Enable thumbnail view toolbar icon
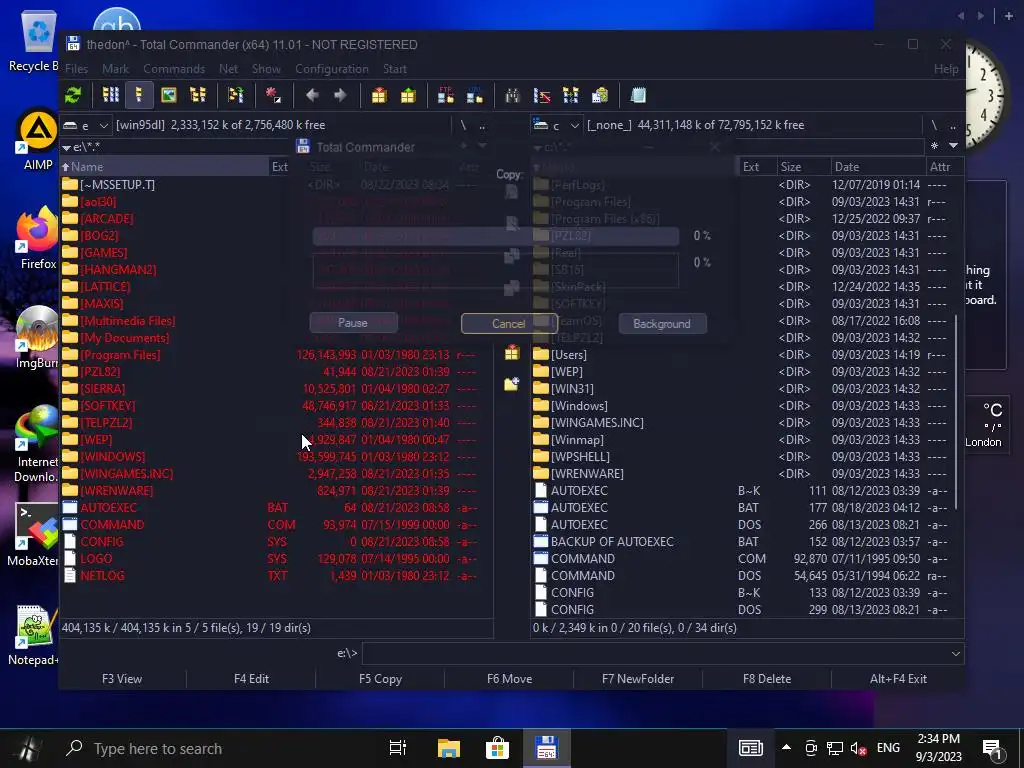 tap(168, 95)
